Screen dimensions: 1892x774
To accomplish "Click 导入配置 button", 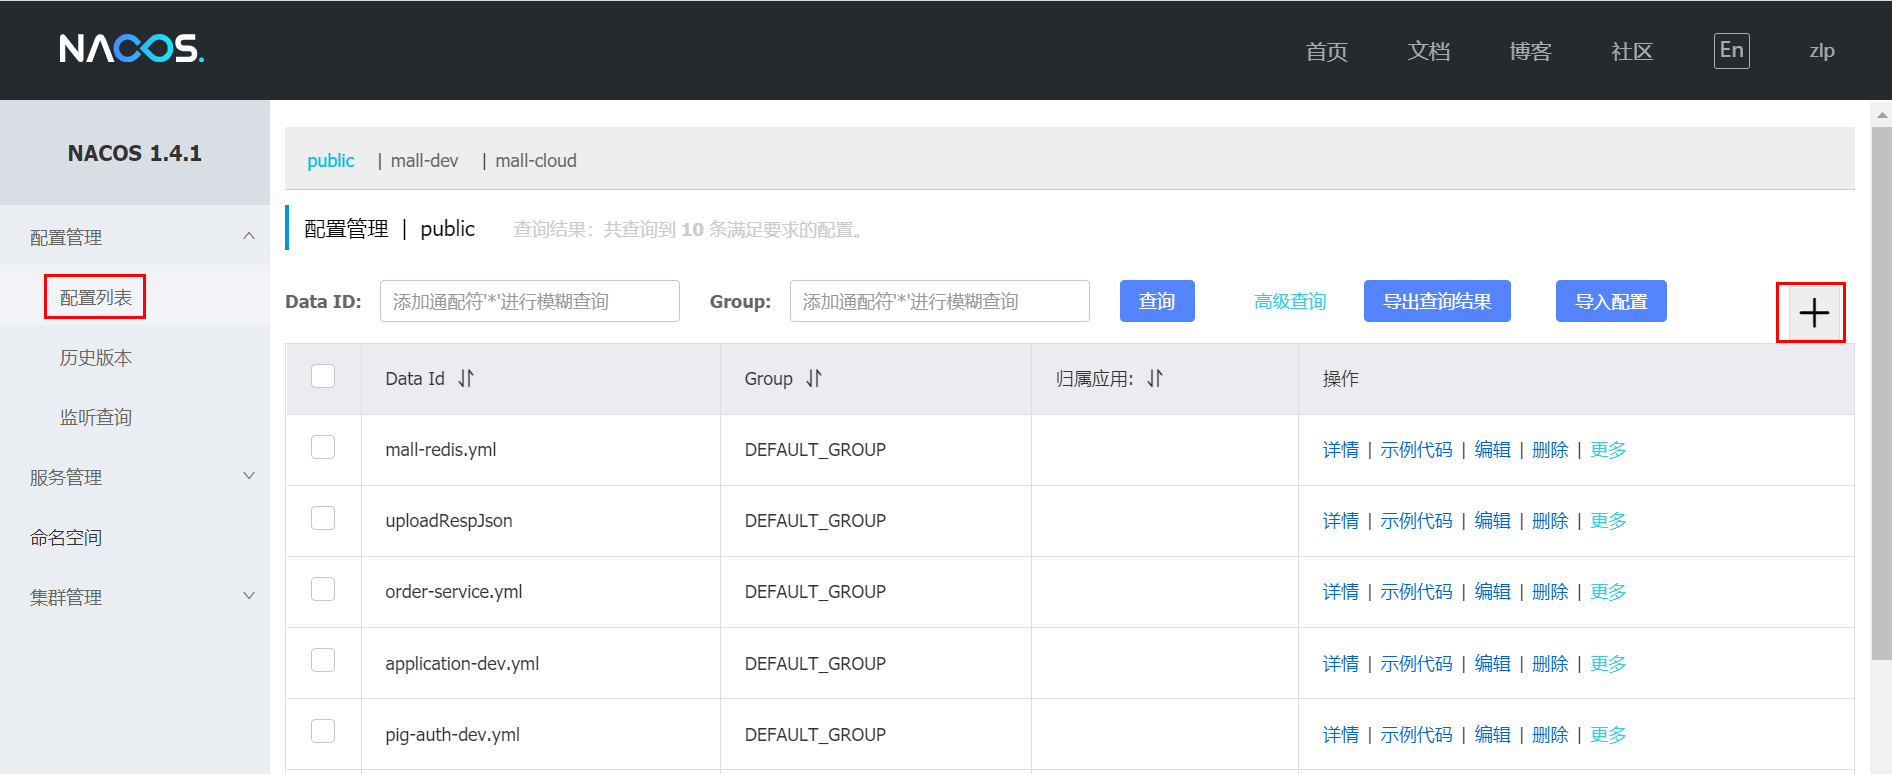I will 1611,301.
